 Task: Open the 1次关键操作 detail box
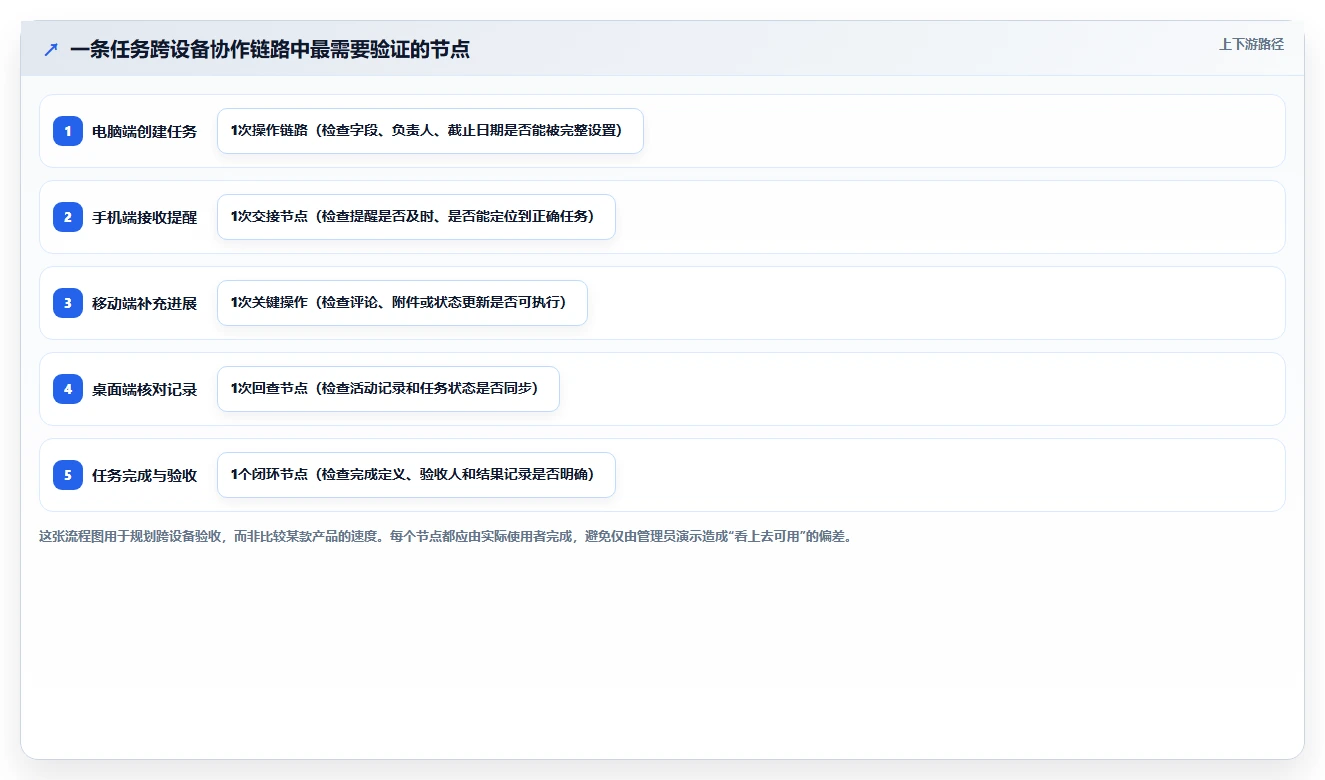tap(402, 303)
